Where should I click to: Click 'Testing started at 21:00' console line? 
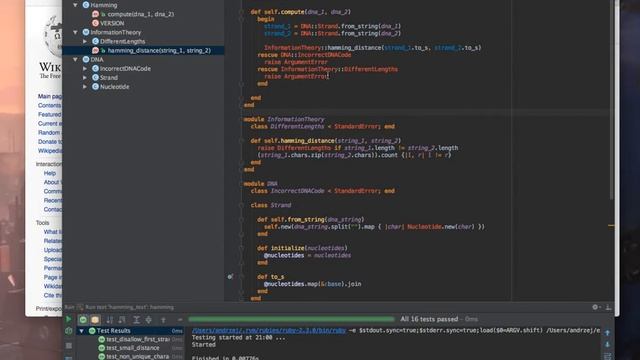(x=238, y=338)
